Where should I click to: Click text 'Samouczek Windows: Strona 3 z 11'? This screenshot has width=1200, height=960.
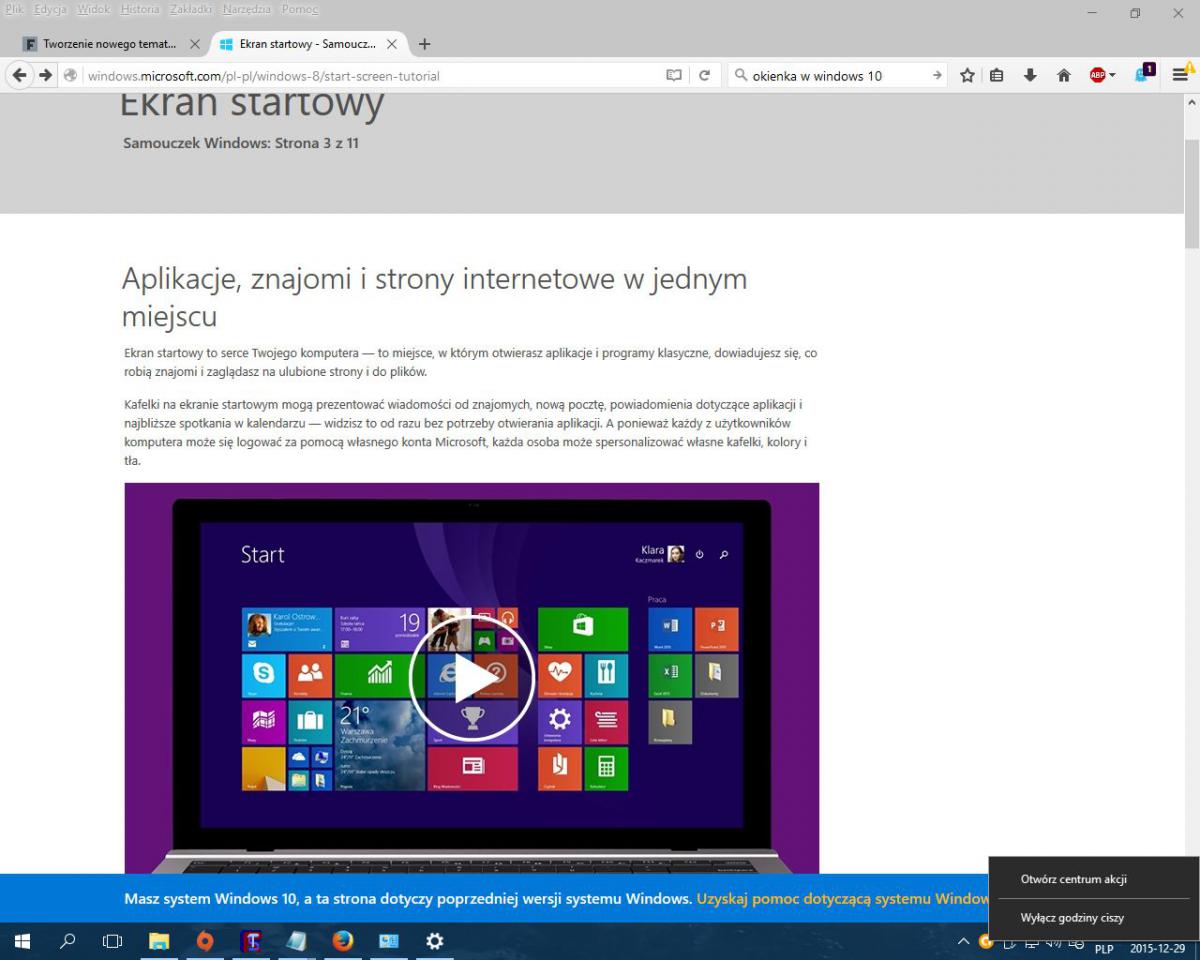(241, 143)
